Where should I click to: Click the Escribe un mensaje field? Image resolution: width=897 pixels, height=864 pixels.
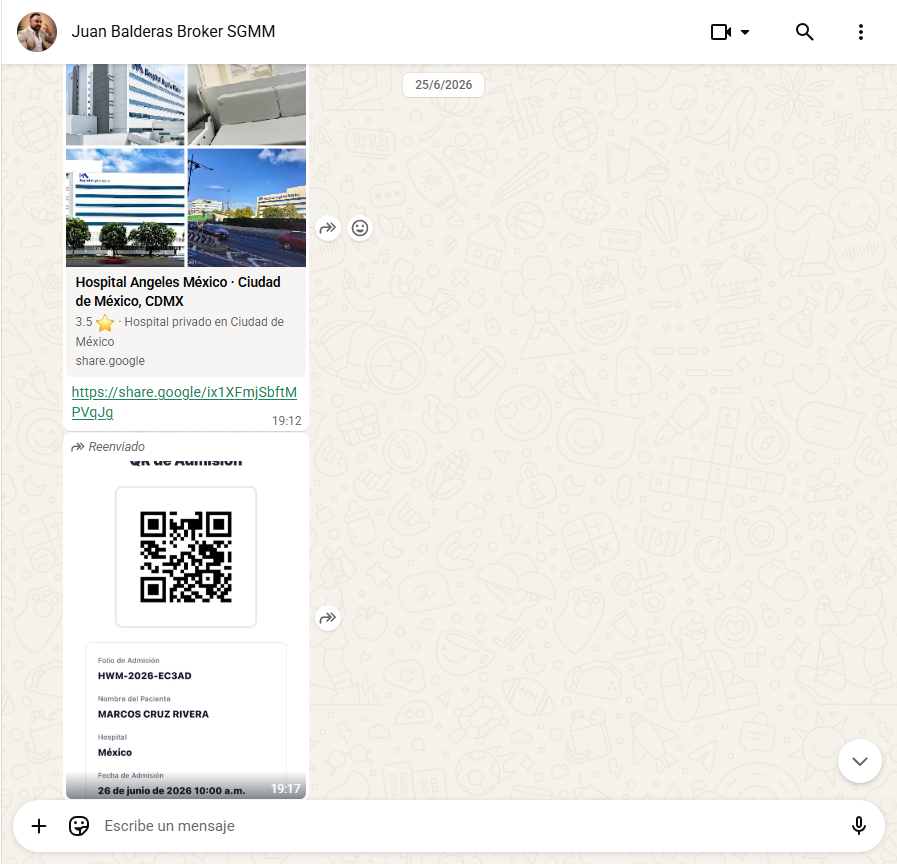469,826
